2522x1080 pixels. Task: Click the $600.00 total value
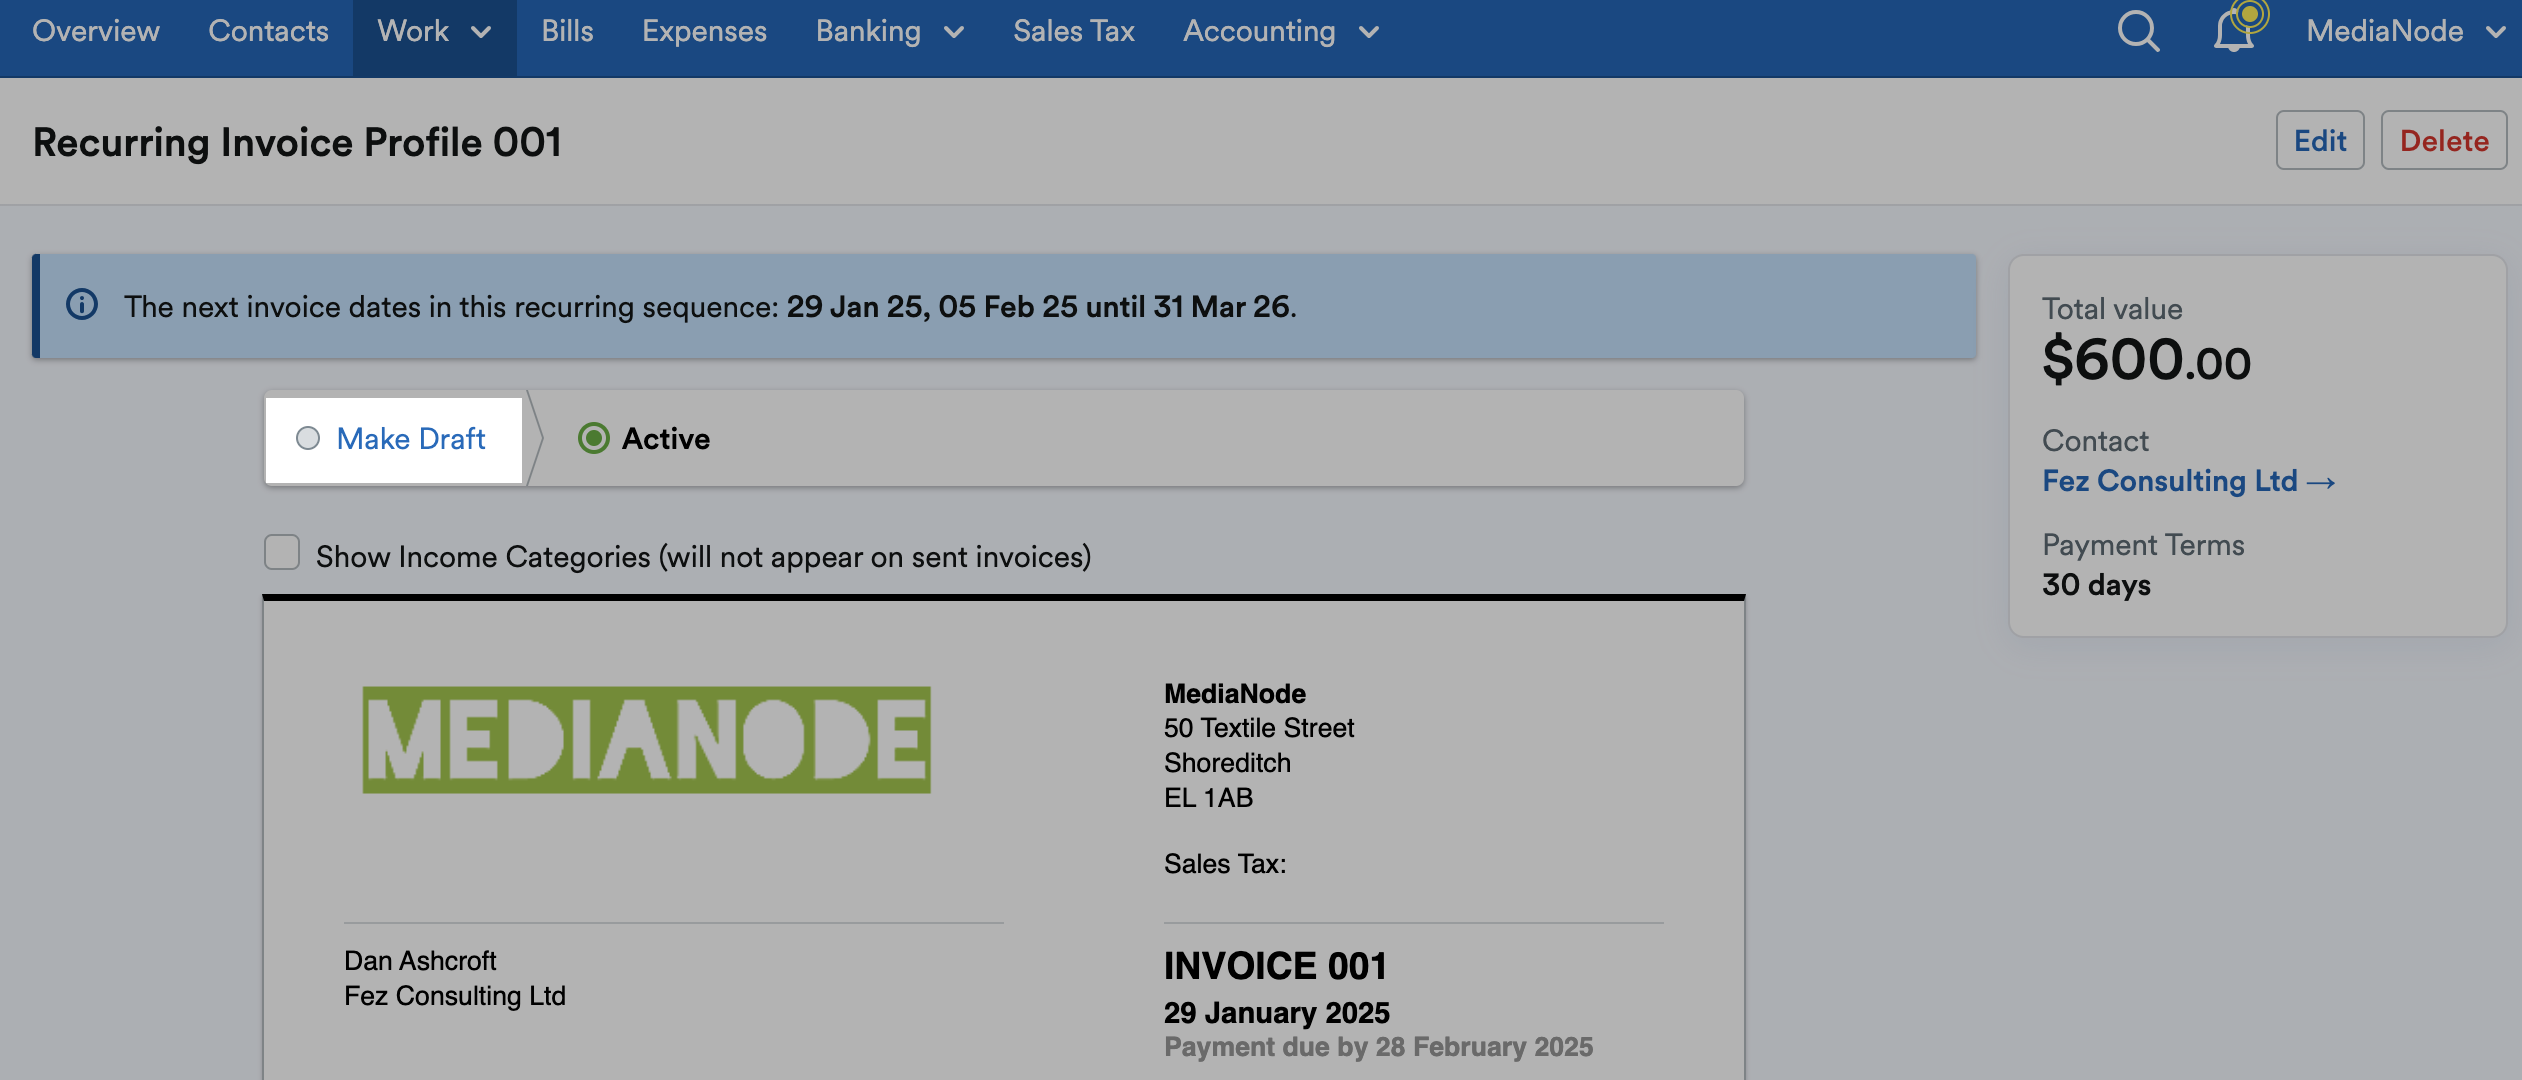(2146, 360)
